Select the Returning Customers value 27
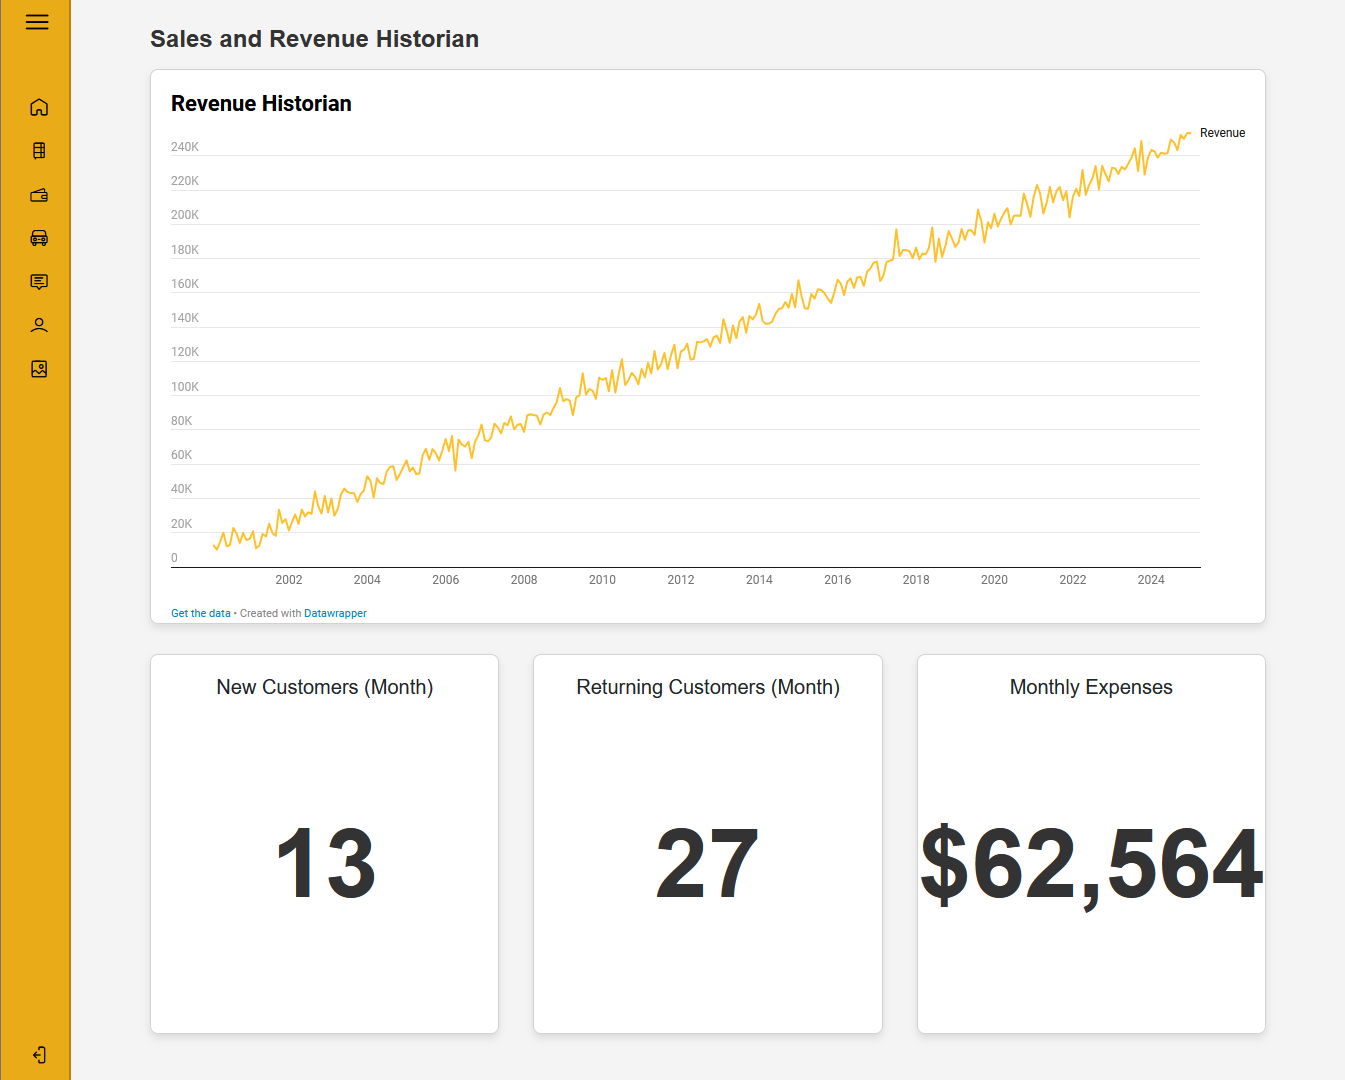The height and width of the screenshot is (1080, 1345). 707,864
